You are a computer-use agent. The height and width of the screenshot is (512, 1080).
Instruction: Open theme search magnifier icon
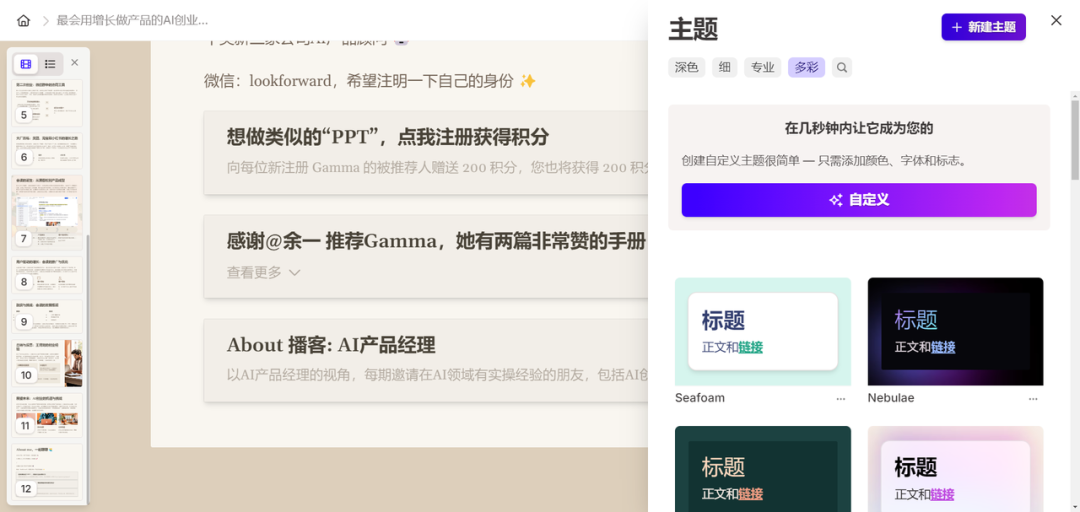(x=842, y=68)
